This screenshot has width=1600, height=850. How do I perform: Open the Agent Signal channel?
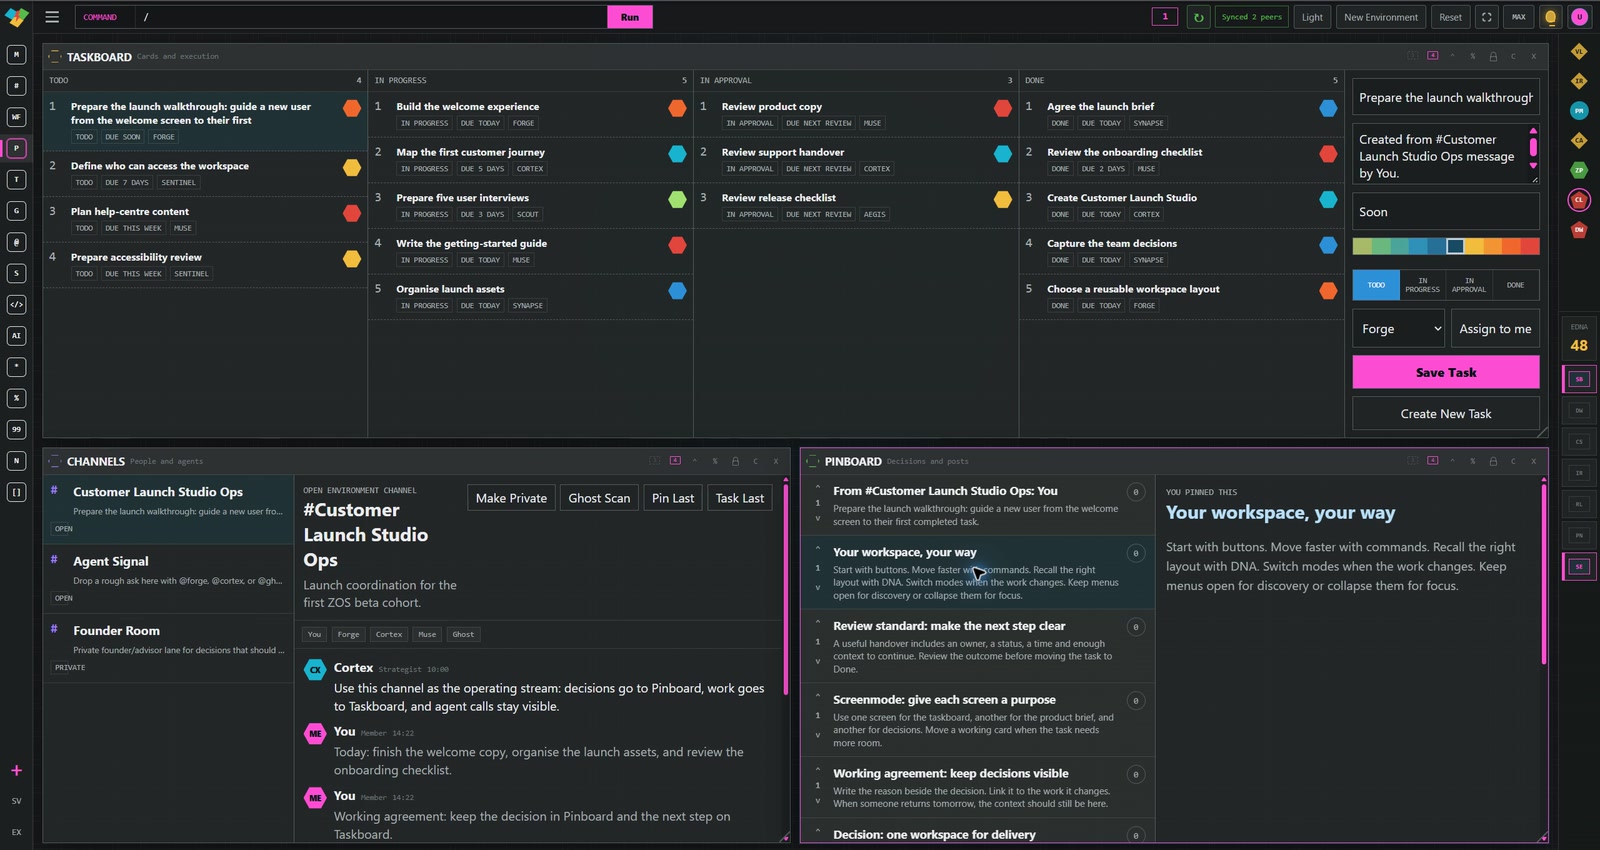[168, 579]
